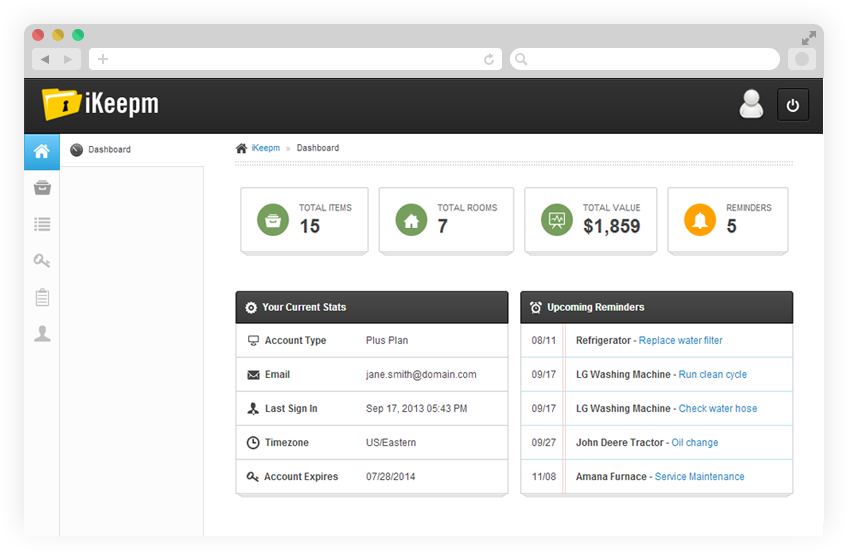Open Oil change reminder link
This screenshot has height=553, width=848.
tap(694, 443)
